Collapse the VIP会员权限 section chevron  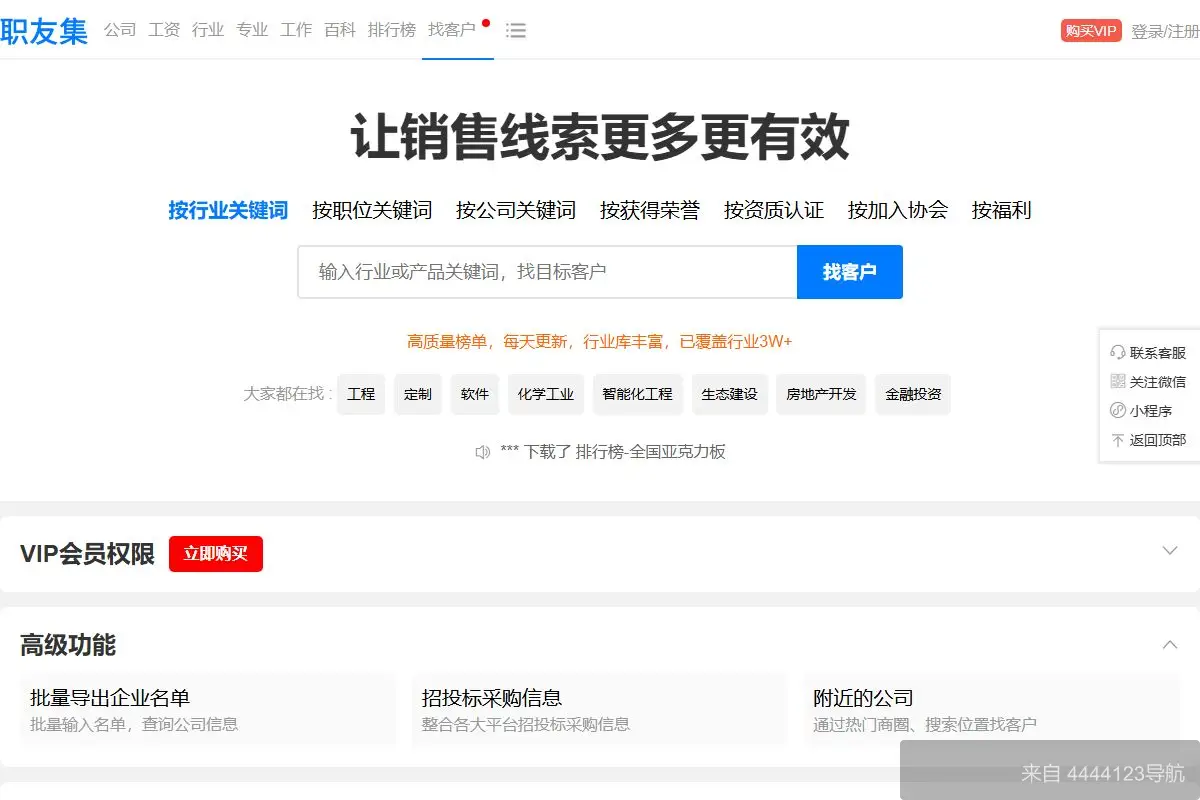(1170, 550)
